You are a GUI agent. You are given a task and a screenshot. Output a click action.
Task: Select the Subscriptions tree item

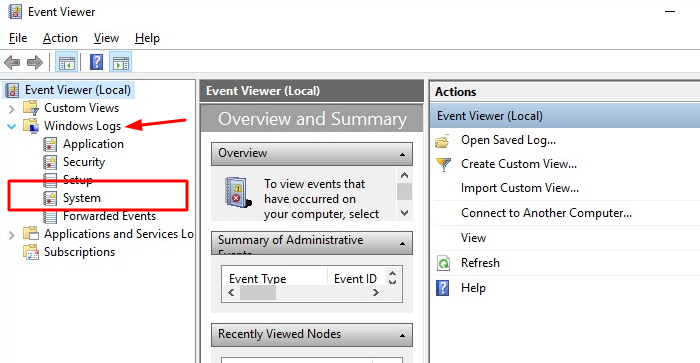pos(79,252)
